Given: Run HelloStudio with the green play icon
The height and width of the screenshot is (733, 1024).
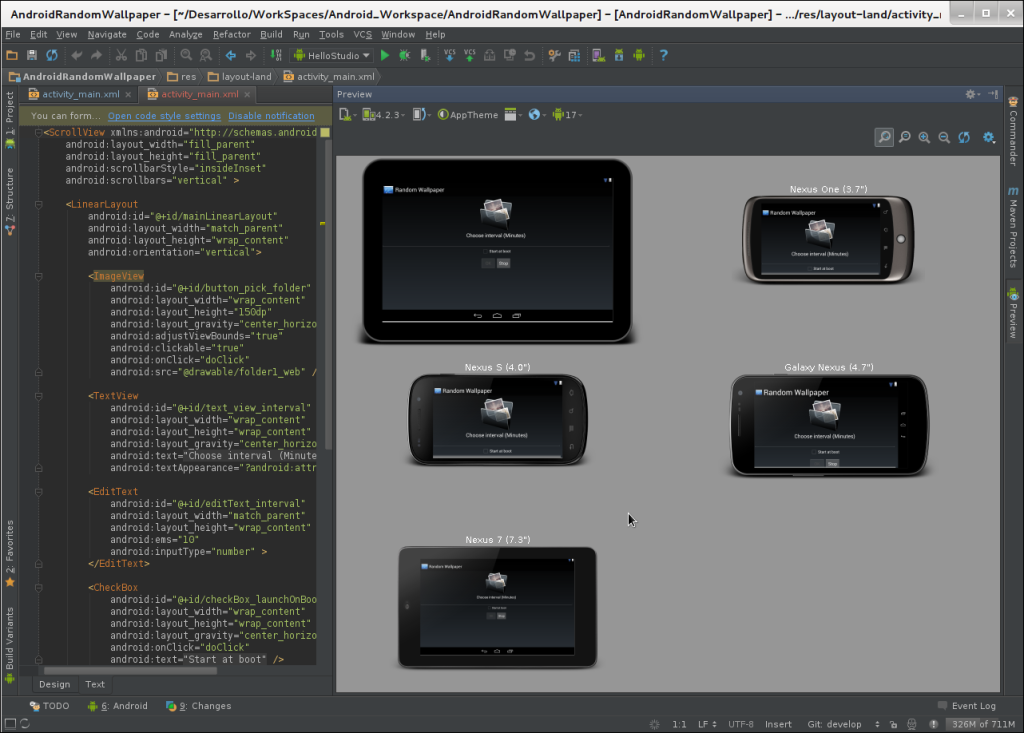Looking at the screenshot, I should (385, 56).
